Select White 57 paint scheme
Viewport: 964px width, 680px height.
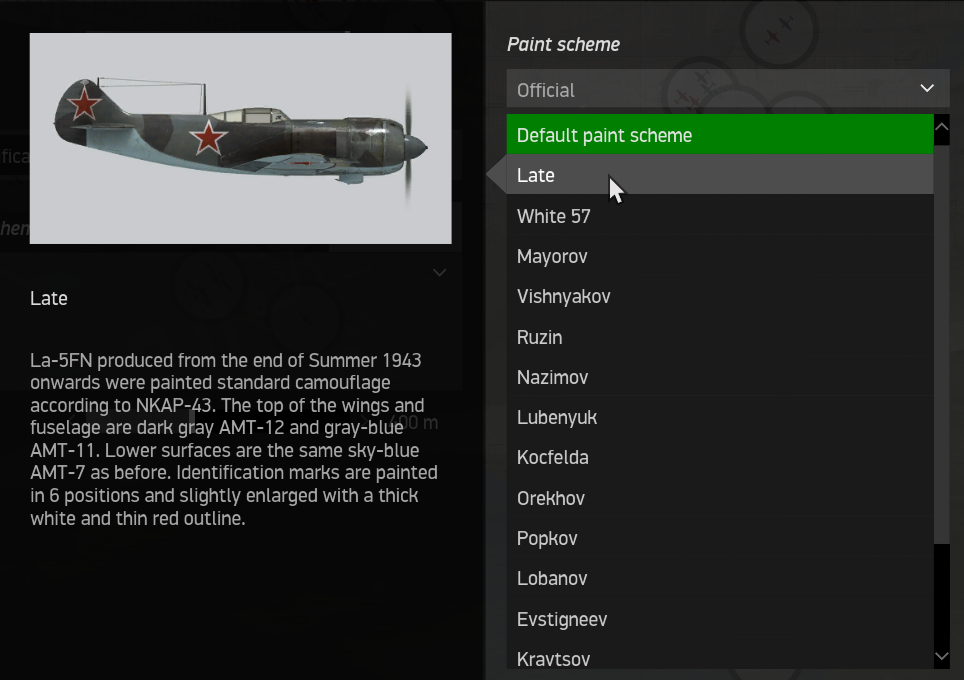(719, 216)
